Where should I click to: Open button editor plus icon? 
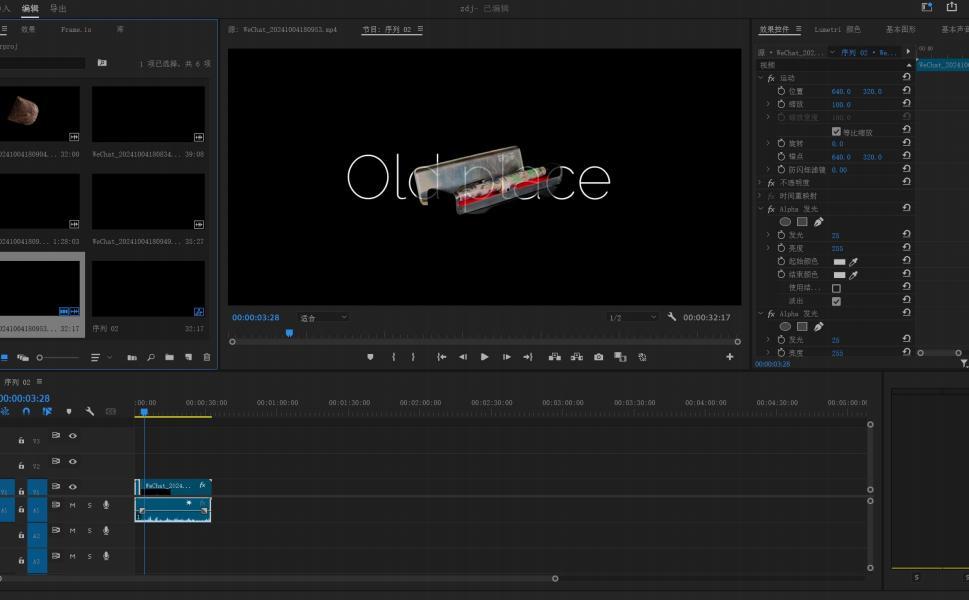click(x=730, y=357)
